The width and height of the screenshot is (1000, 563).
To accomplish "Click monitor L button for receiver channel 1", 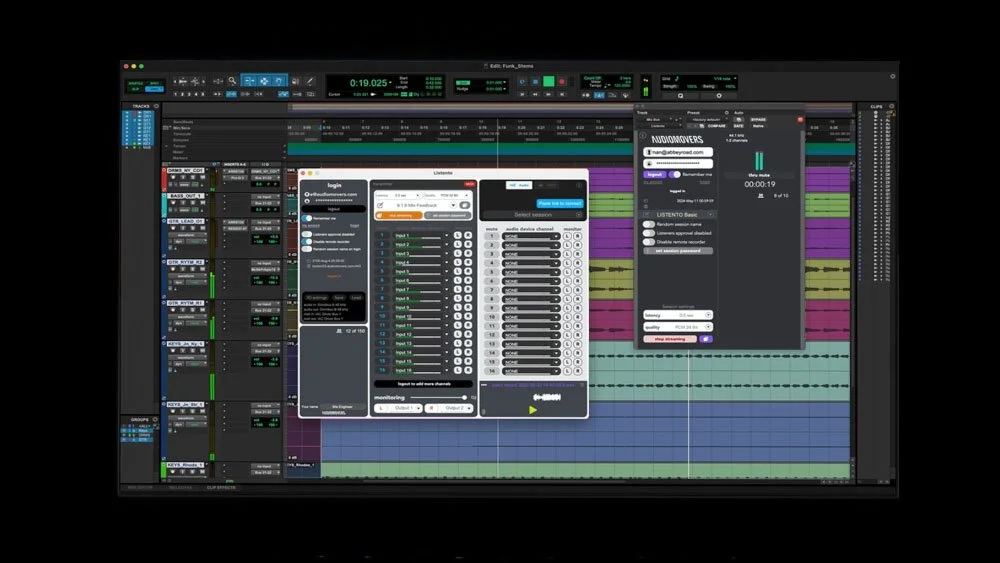I will point(567,236).
